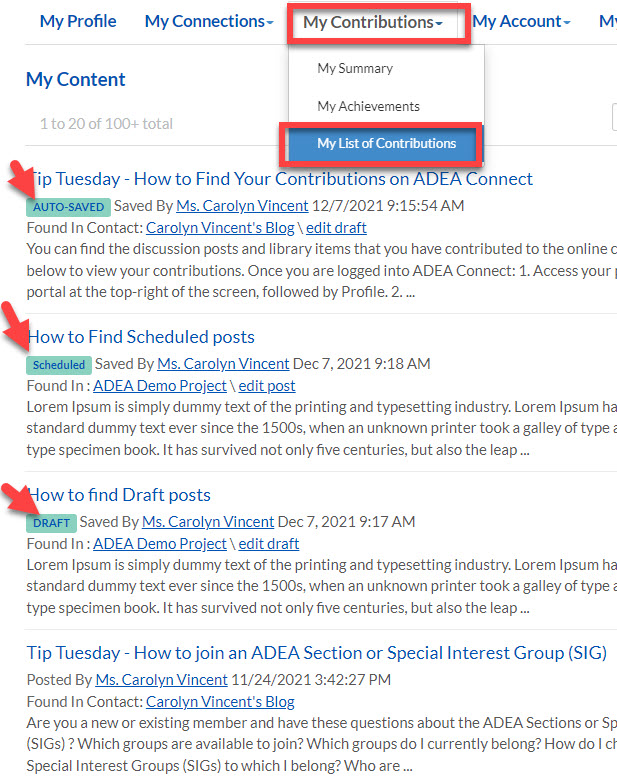Viewport: 617px width, 779px height.
Task: Click edit post for scheduled post
Action: coord(267,386)
